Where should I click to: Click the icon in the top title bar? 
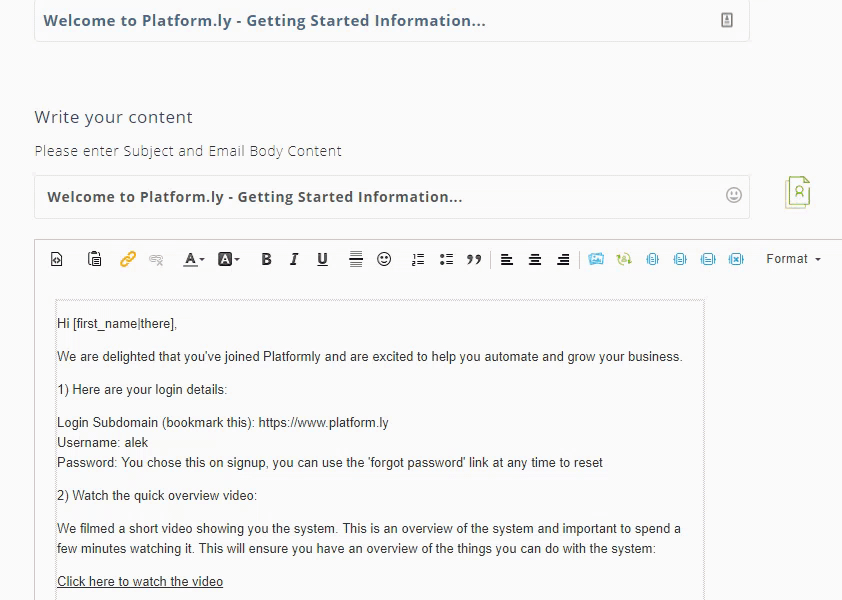(x=727, y=20)
